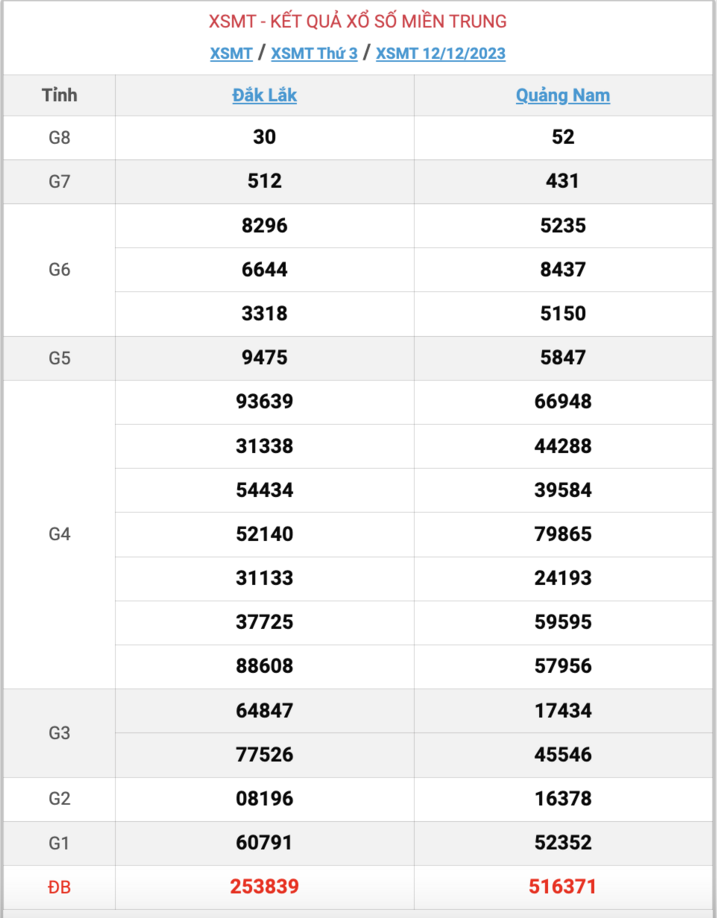Click Quảng Nam G7 result 431
Viewport: 720px width, 918px height.
click(x=563, y=182)
